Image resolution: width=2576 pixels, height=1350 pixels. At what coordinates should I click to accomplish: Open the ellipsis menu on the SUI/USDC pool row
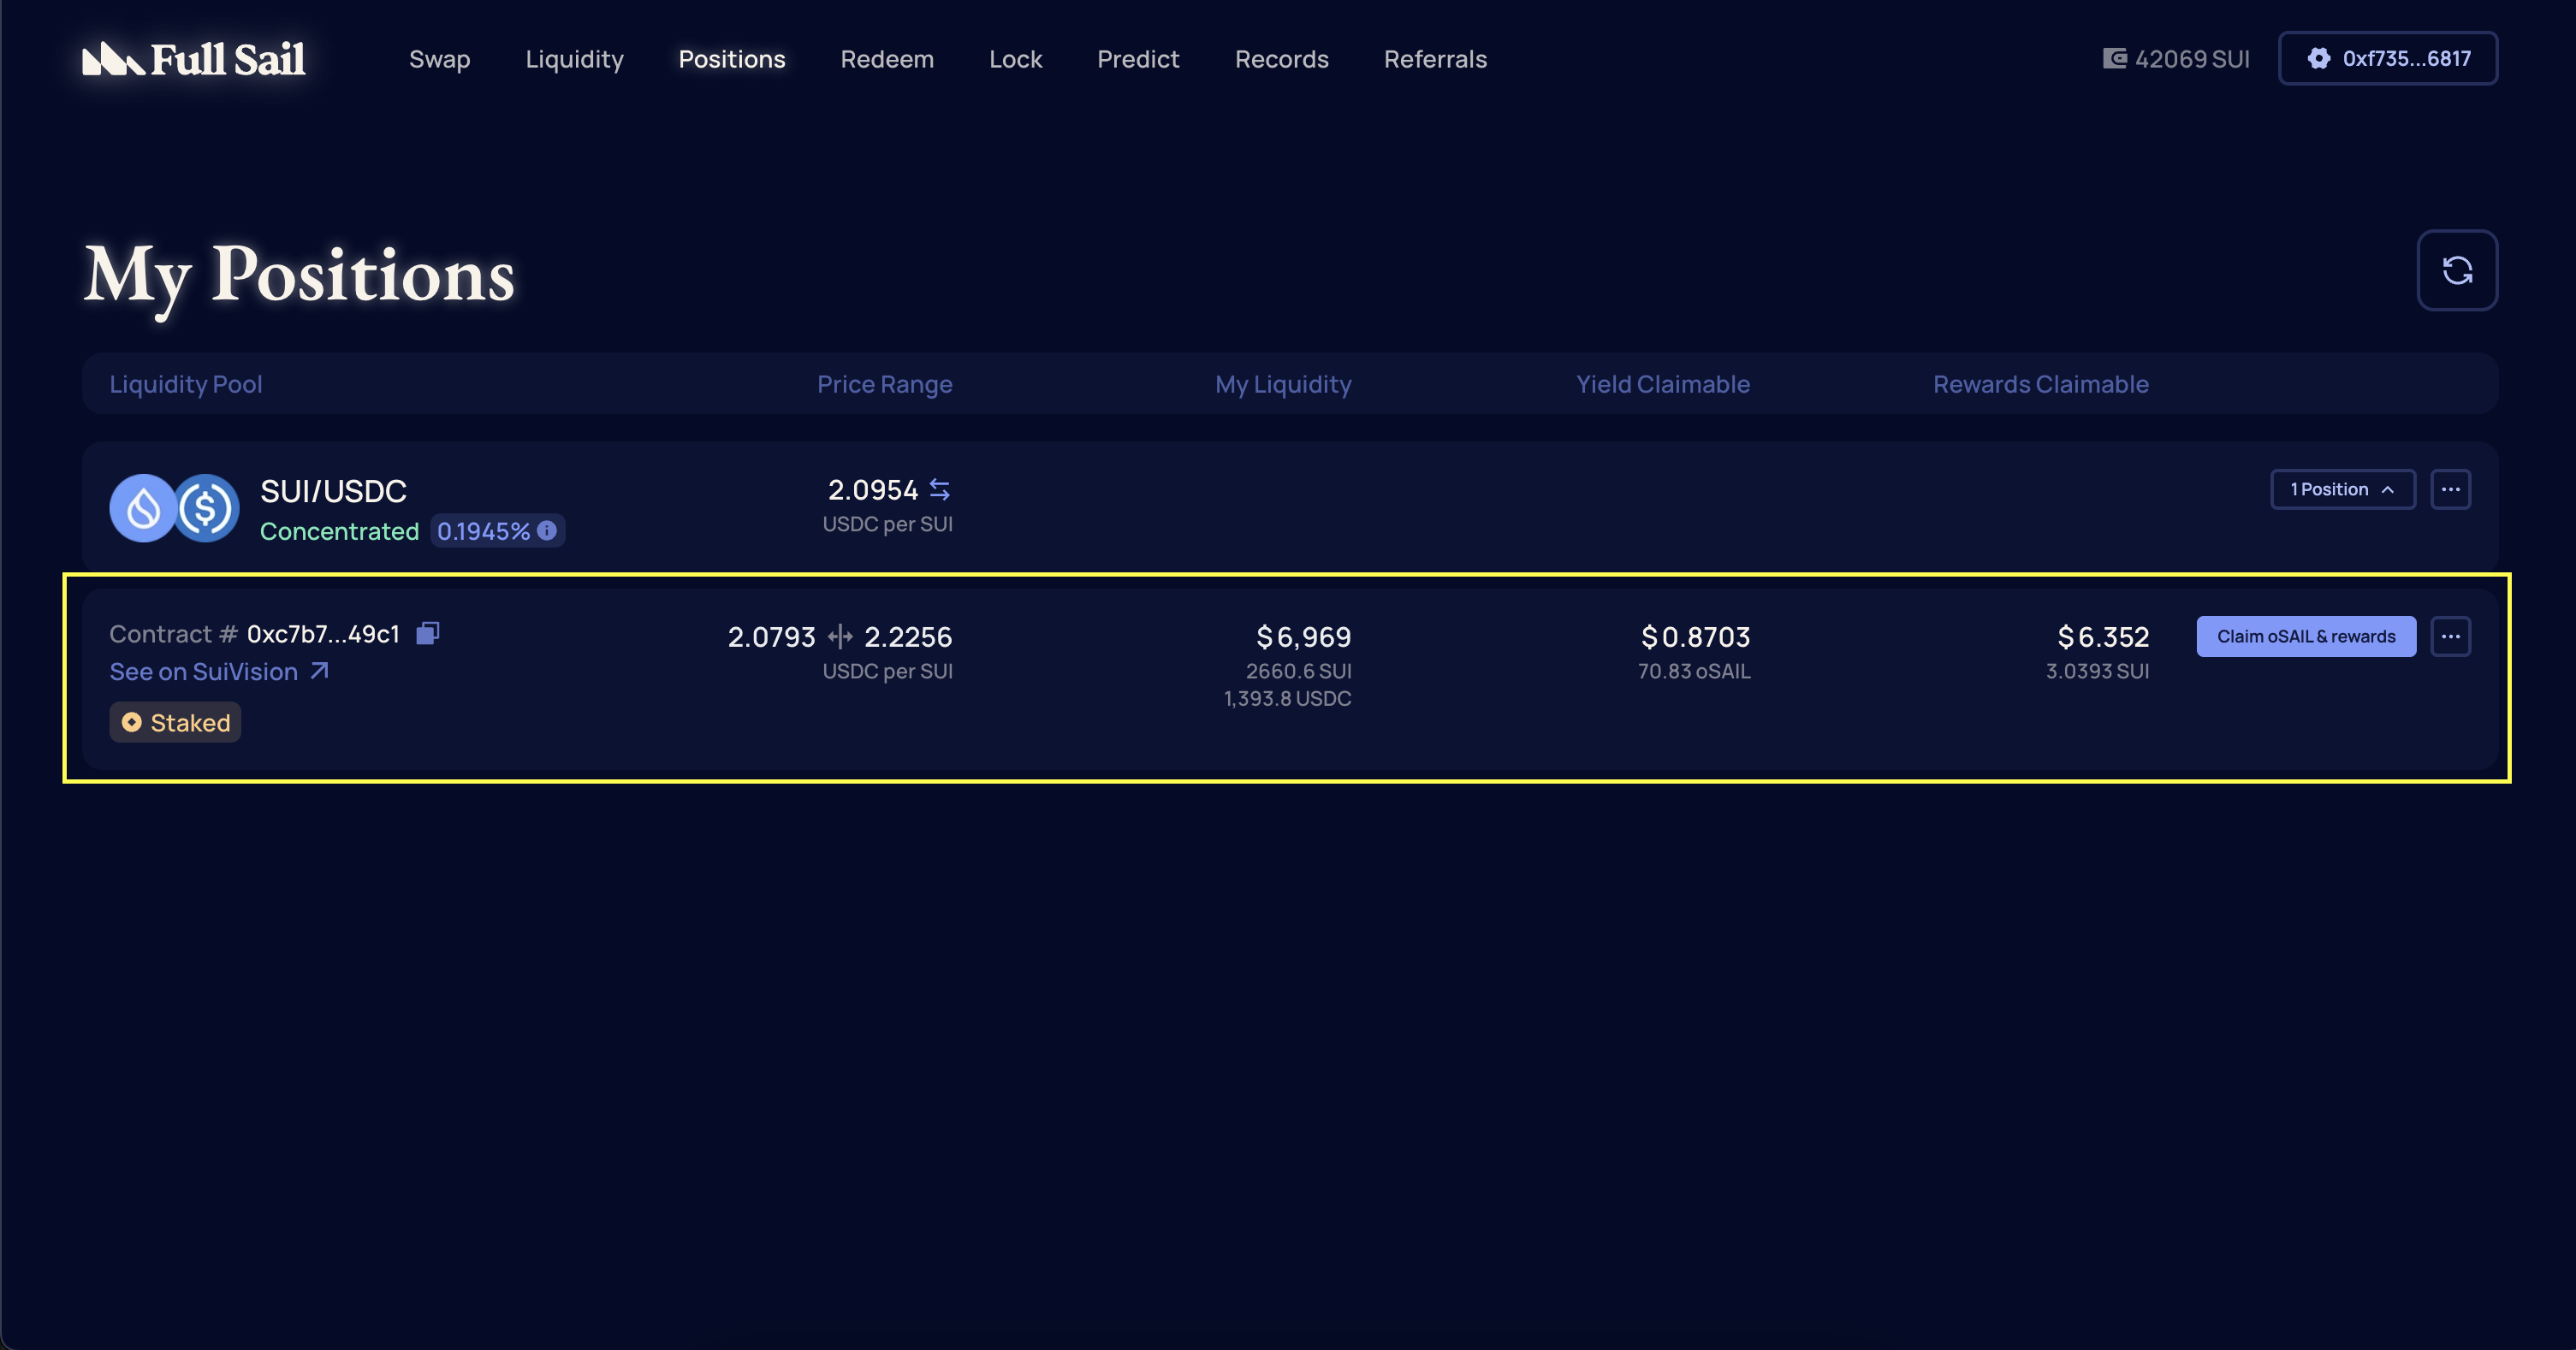tap(2451, 489)
